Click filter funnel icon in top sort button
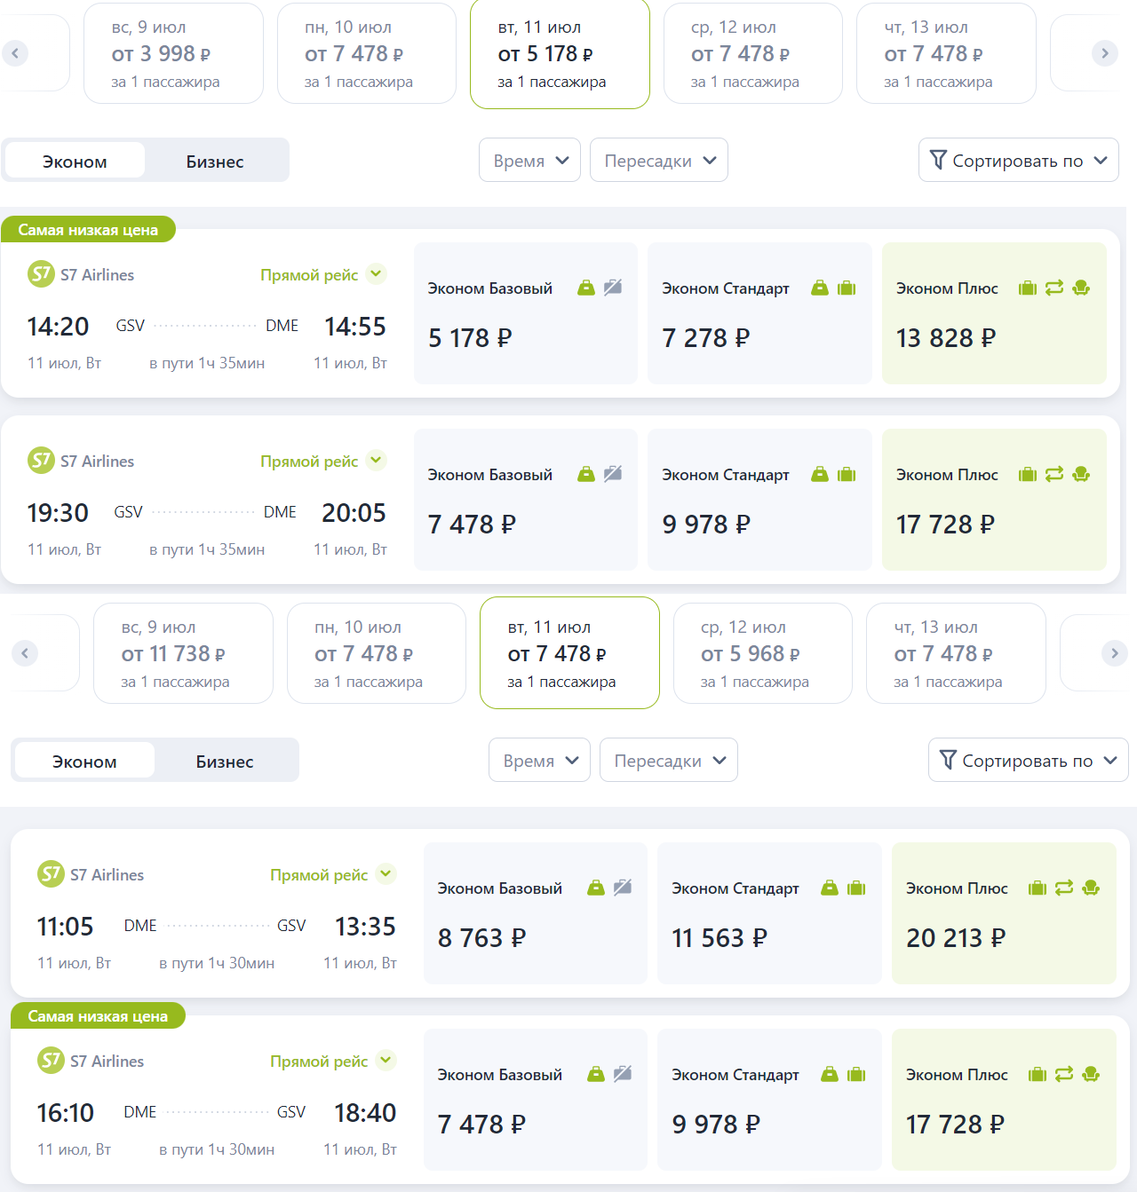The width and height of the screenshot is (1137, 1200). pyautogui.click(x=938, y=160)
